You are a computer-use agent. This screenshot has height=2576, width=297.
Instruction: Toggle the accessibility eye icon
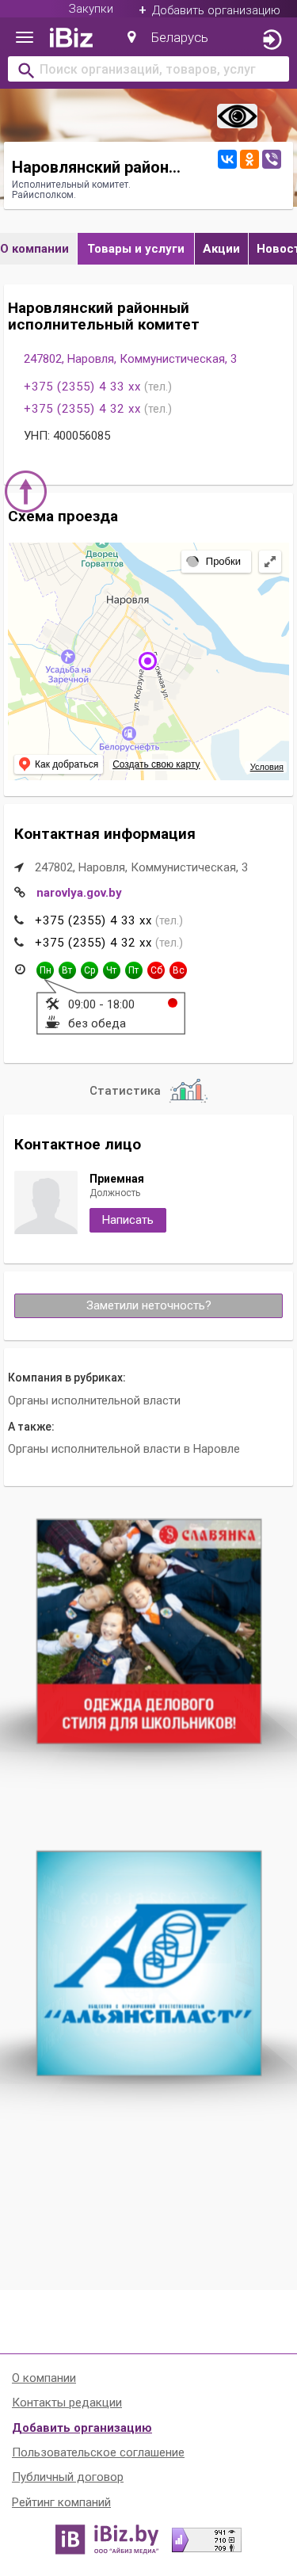[x=237, y=117]
